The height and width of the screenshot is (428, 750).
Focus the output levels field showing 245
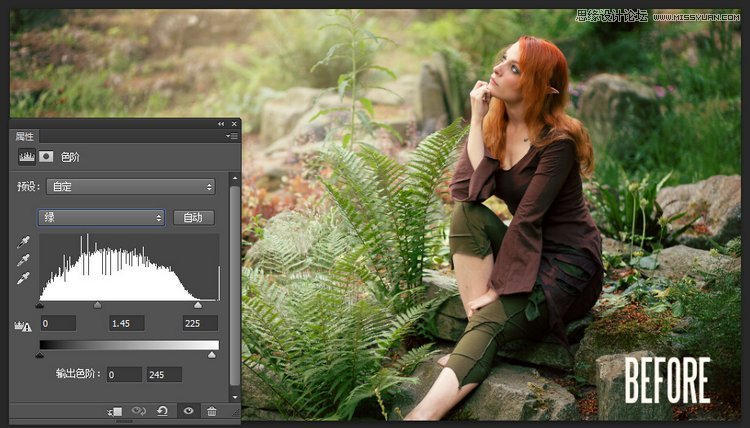click(164, 374)
